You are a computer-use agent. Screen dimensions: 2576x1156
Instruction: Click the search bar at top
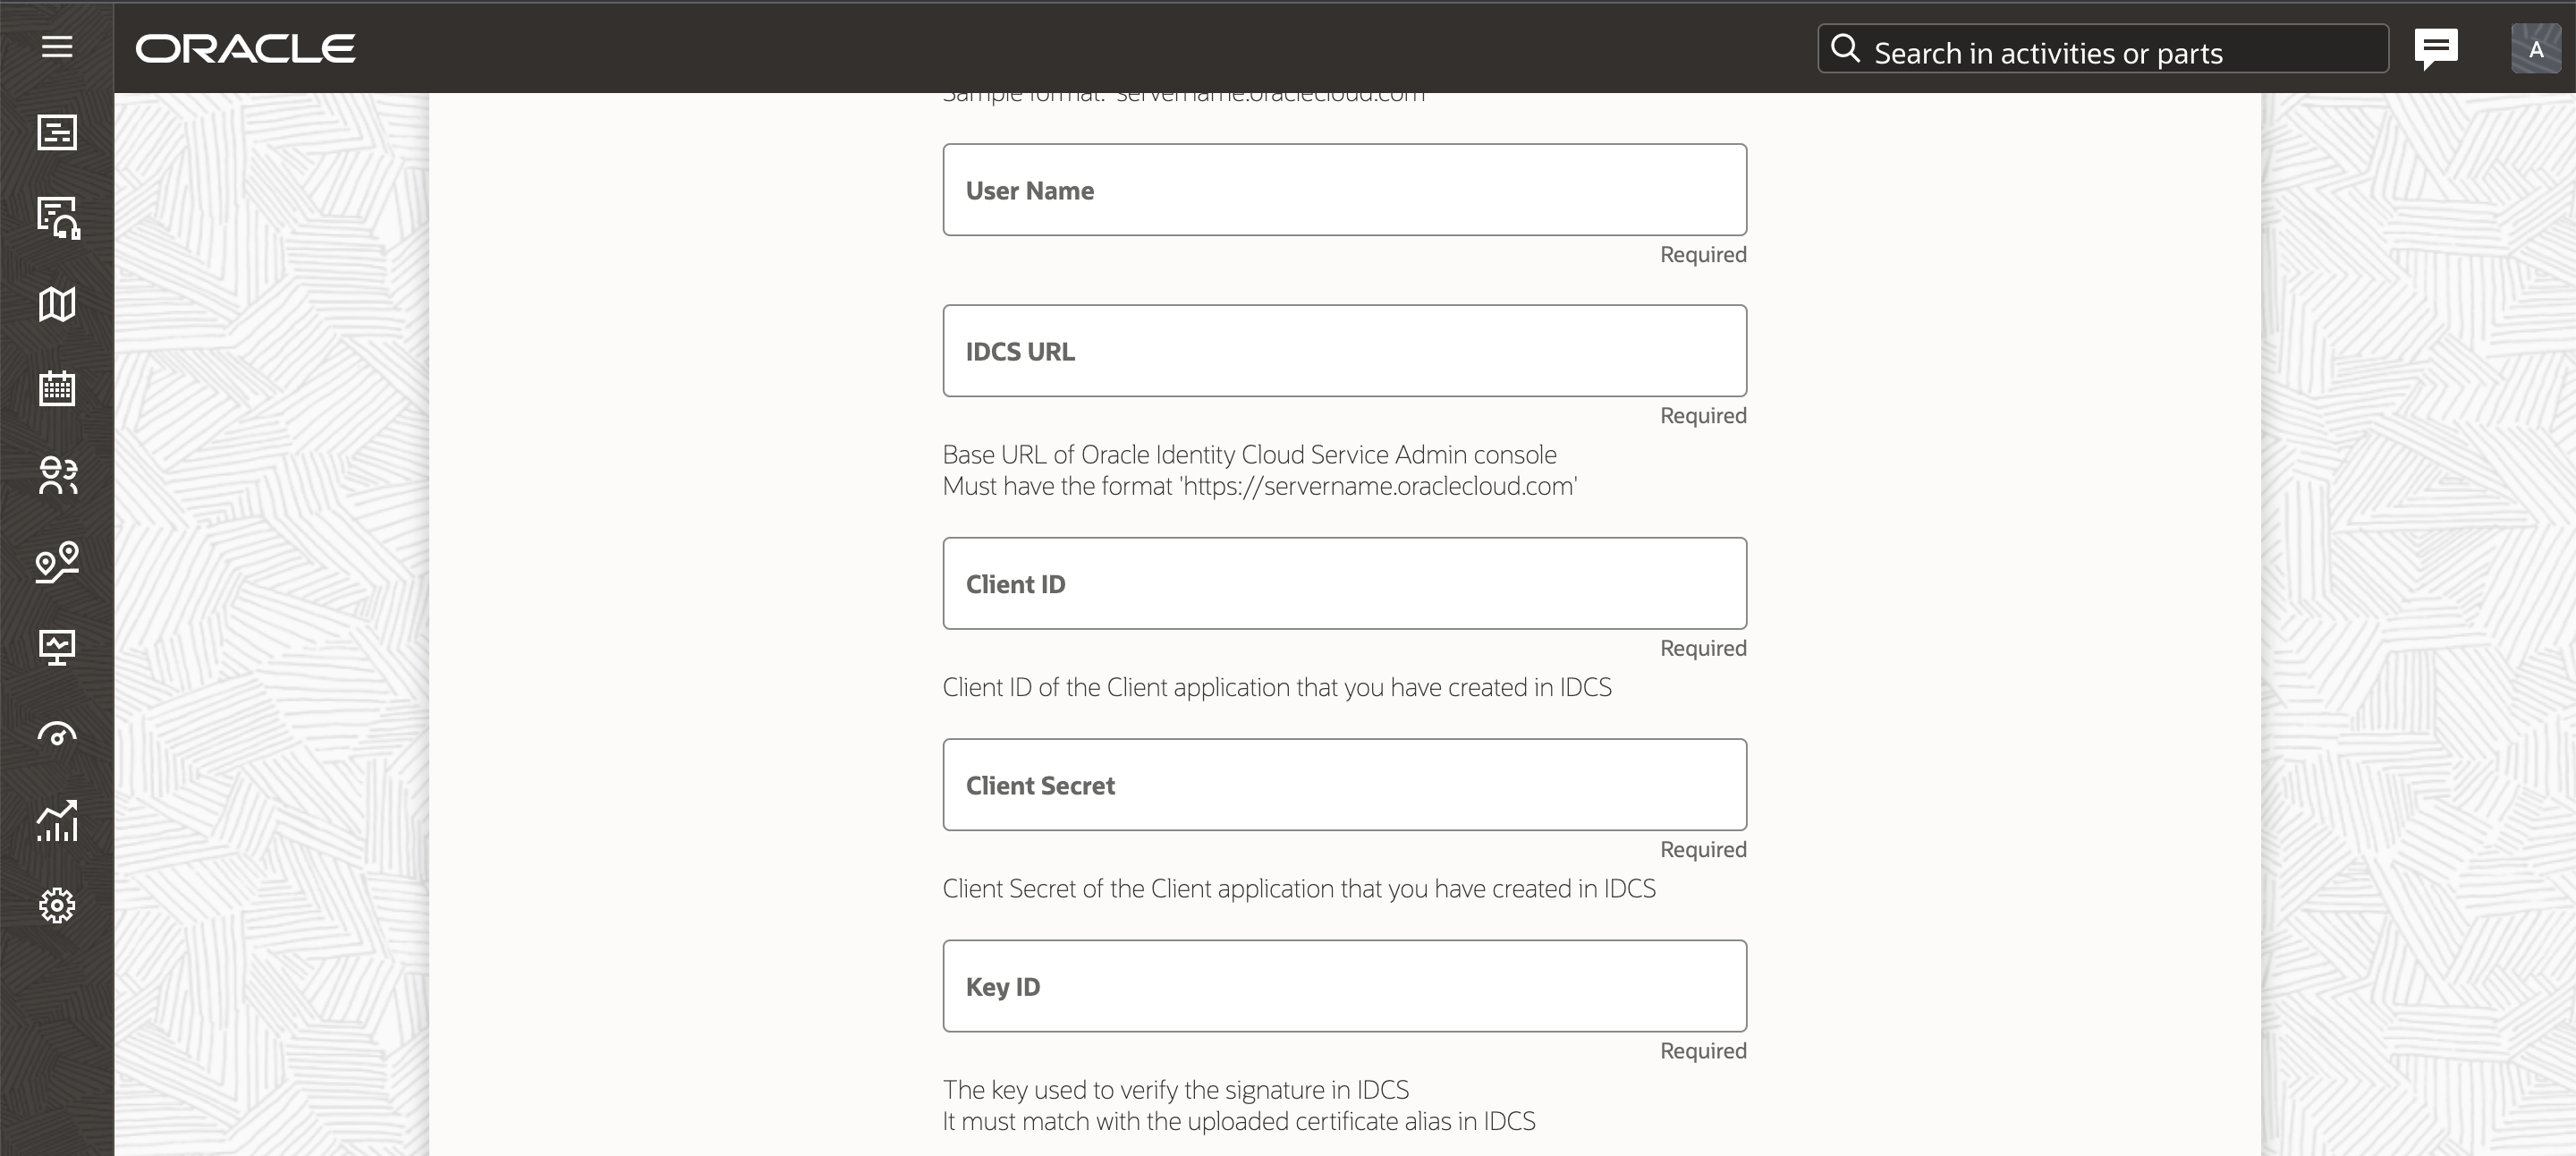2105,51
